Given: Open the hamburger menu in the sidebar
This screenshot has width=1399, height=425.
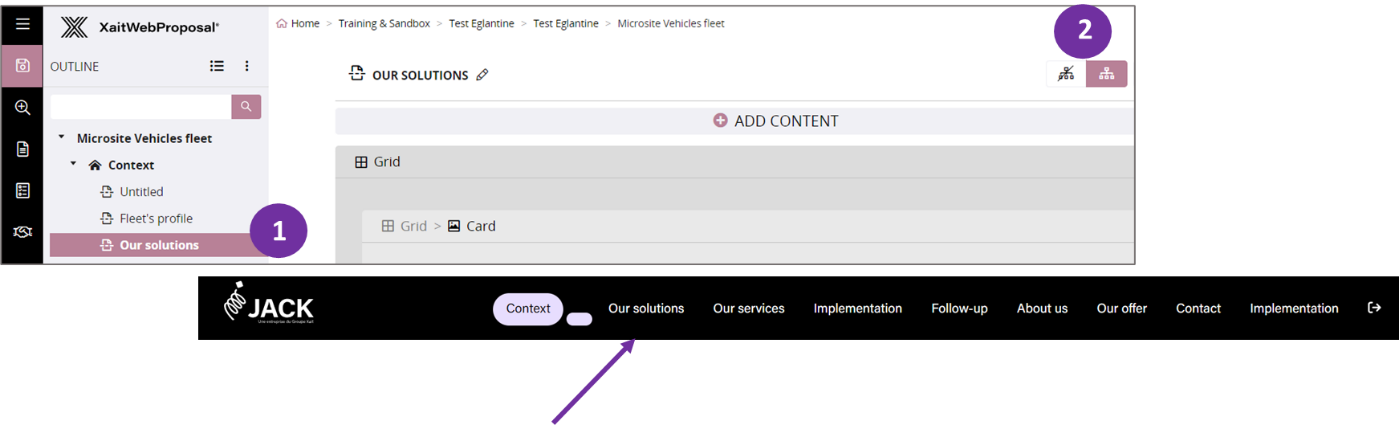Looking at the screenshot, I should [22, 25].
